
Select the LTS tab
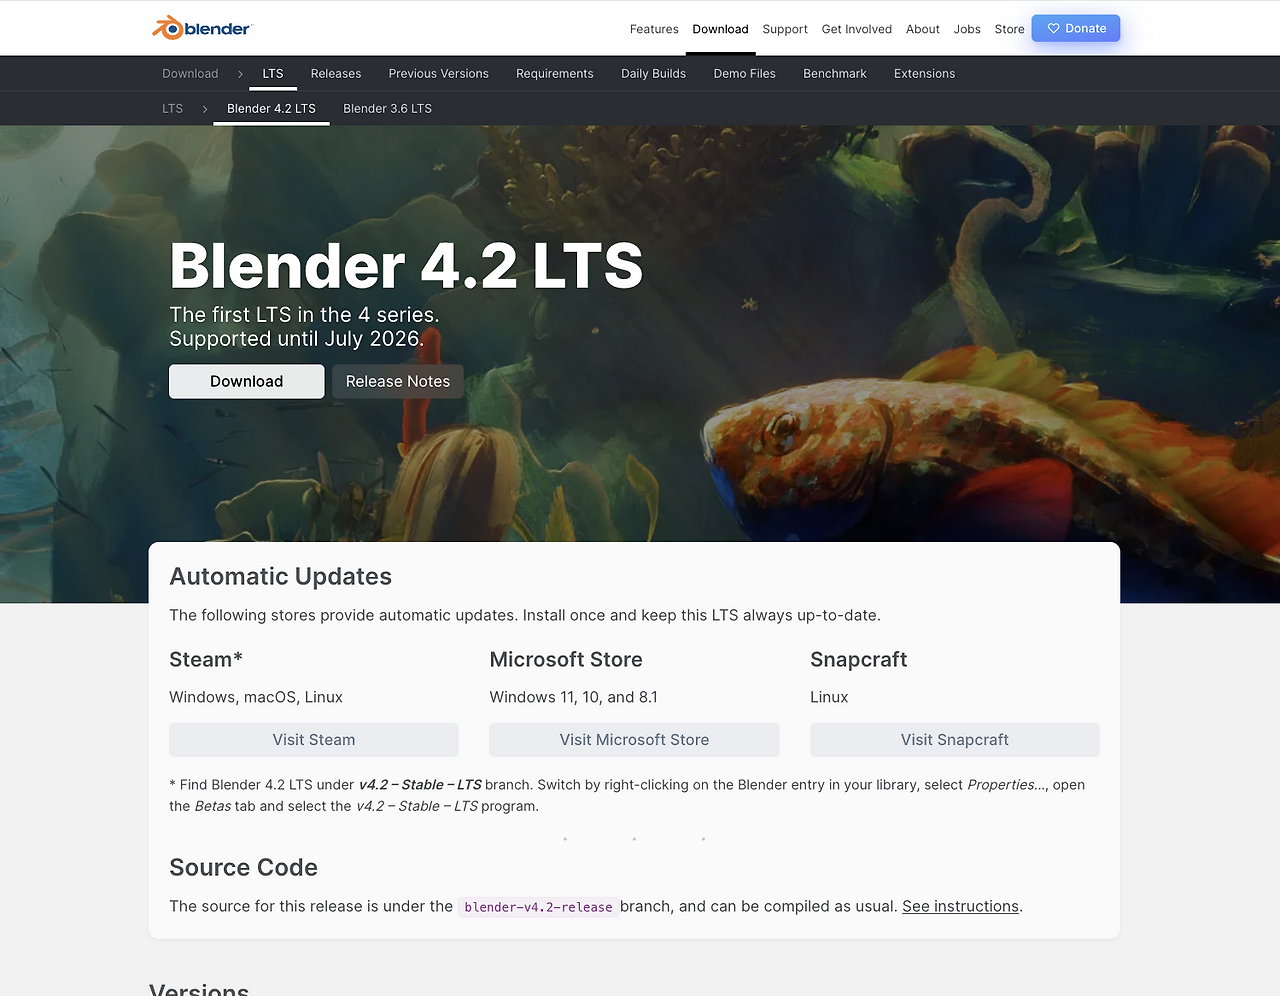point(273,73)
